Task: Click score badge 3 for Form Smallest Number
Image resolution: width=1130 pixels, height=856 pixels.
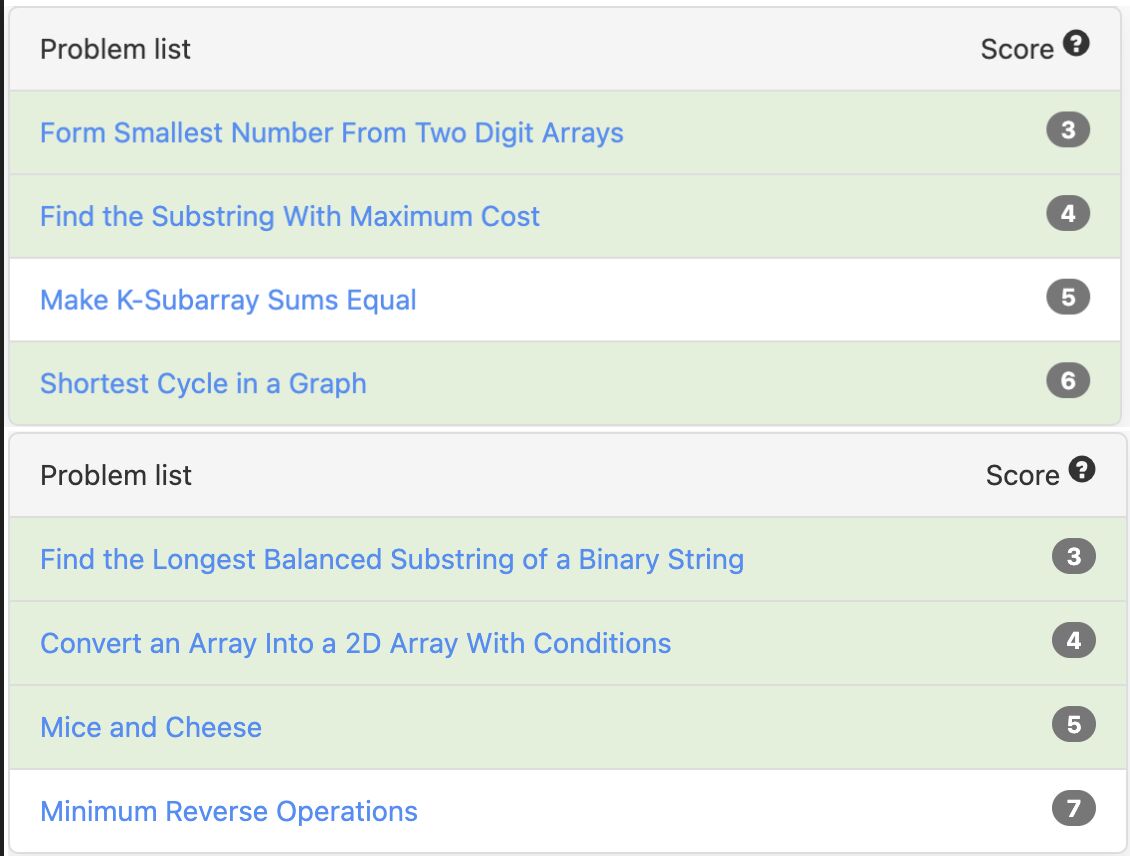Action: pos(1068,130)
